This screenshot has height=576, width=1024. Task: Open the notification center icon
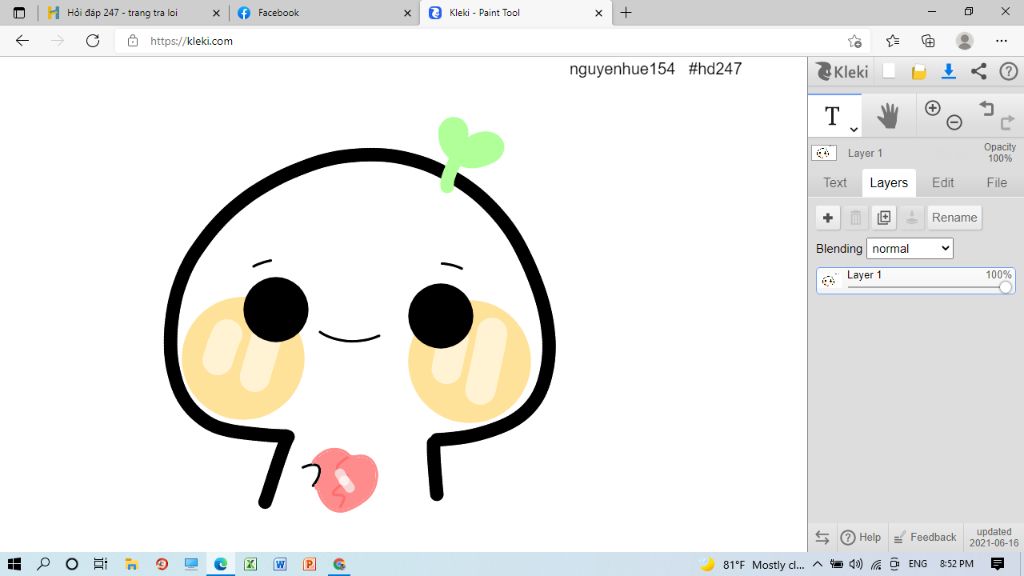click(x=997, y=564)
